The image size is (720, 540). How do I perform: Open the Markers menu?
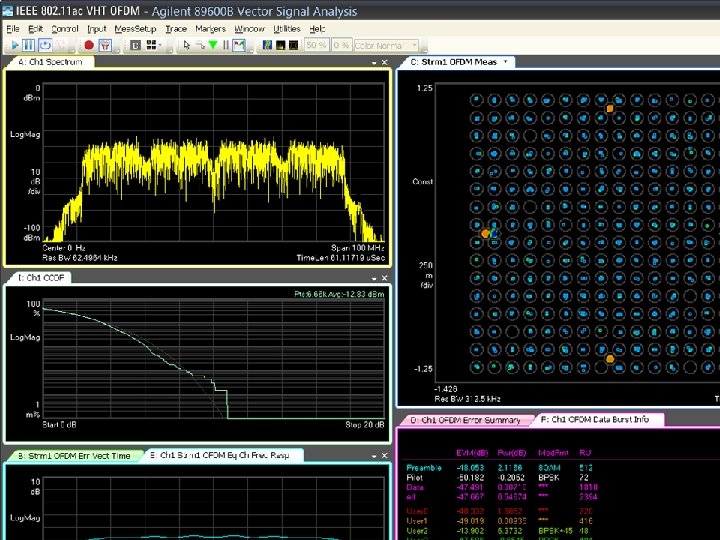[210, 29]
